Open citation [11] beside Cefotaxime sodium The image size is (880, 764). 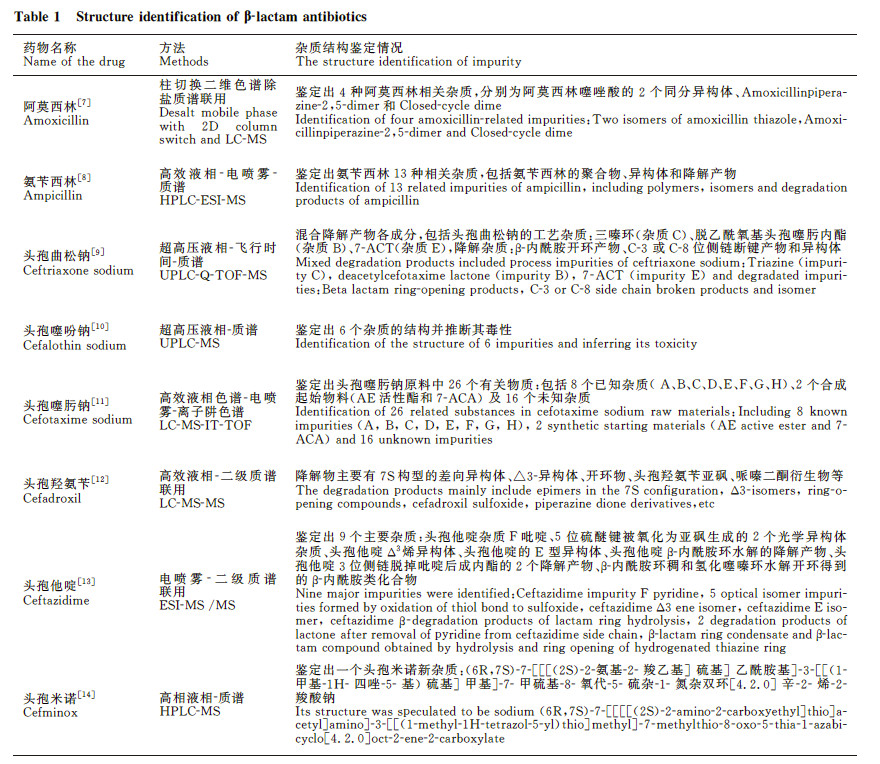[x=99, y=401]
